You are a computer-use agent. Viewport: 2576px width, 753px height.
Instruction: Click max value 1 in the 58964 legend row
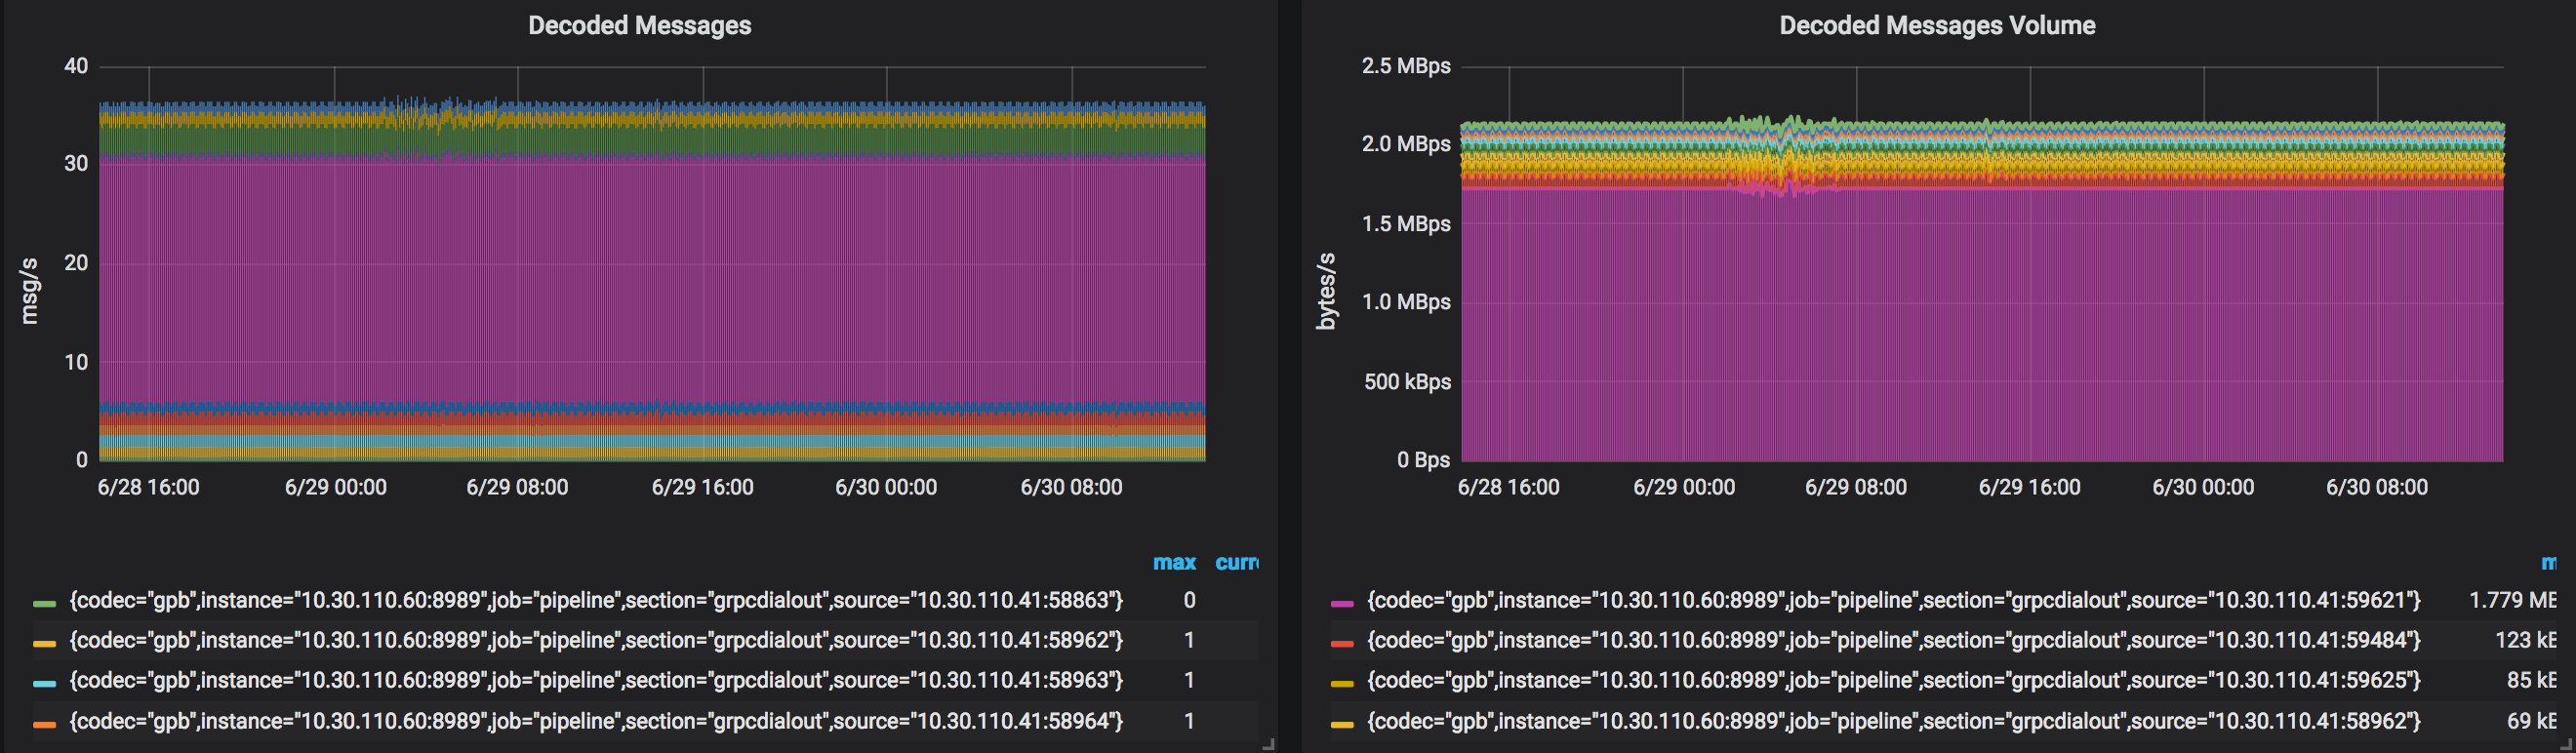click(x=1189, y=721)
